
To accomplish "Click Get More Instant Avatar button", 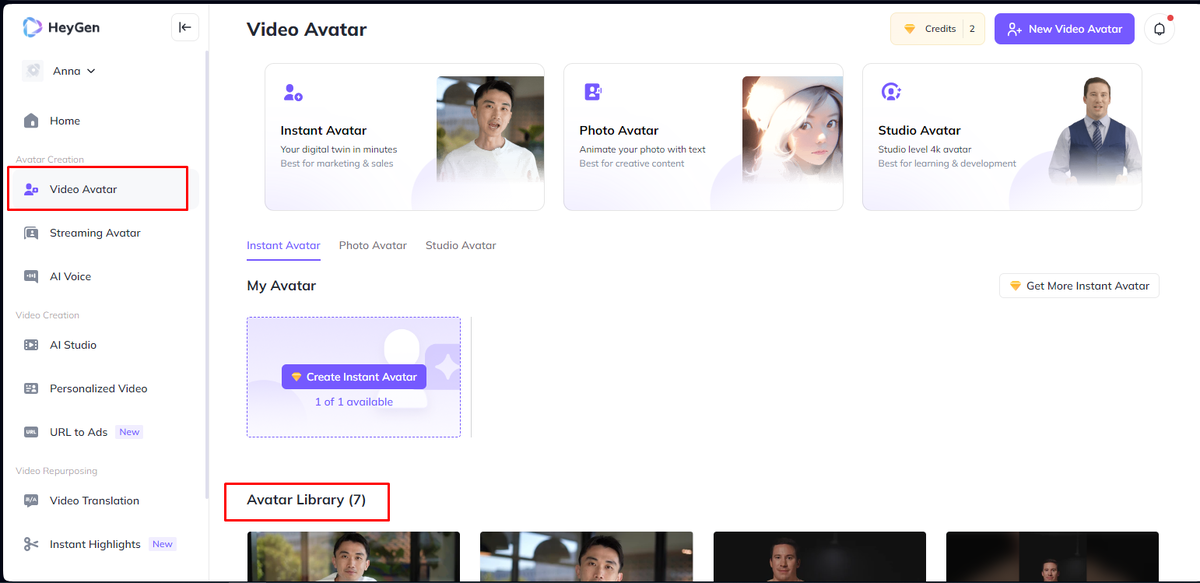I will coord(1079,286).
